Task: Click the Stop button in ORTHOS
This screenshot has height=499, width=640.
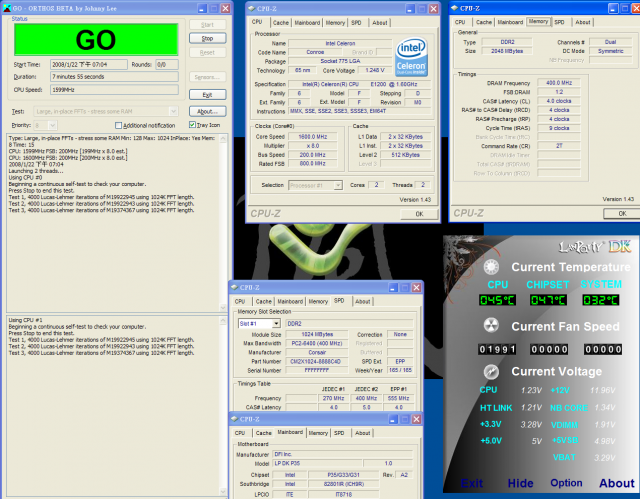Action: 207,38
